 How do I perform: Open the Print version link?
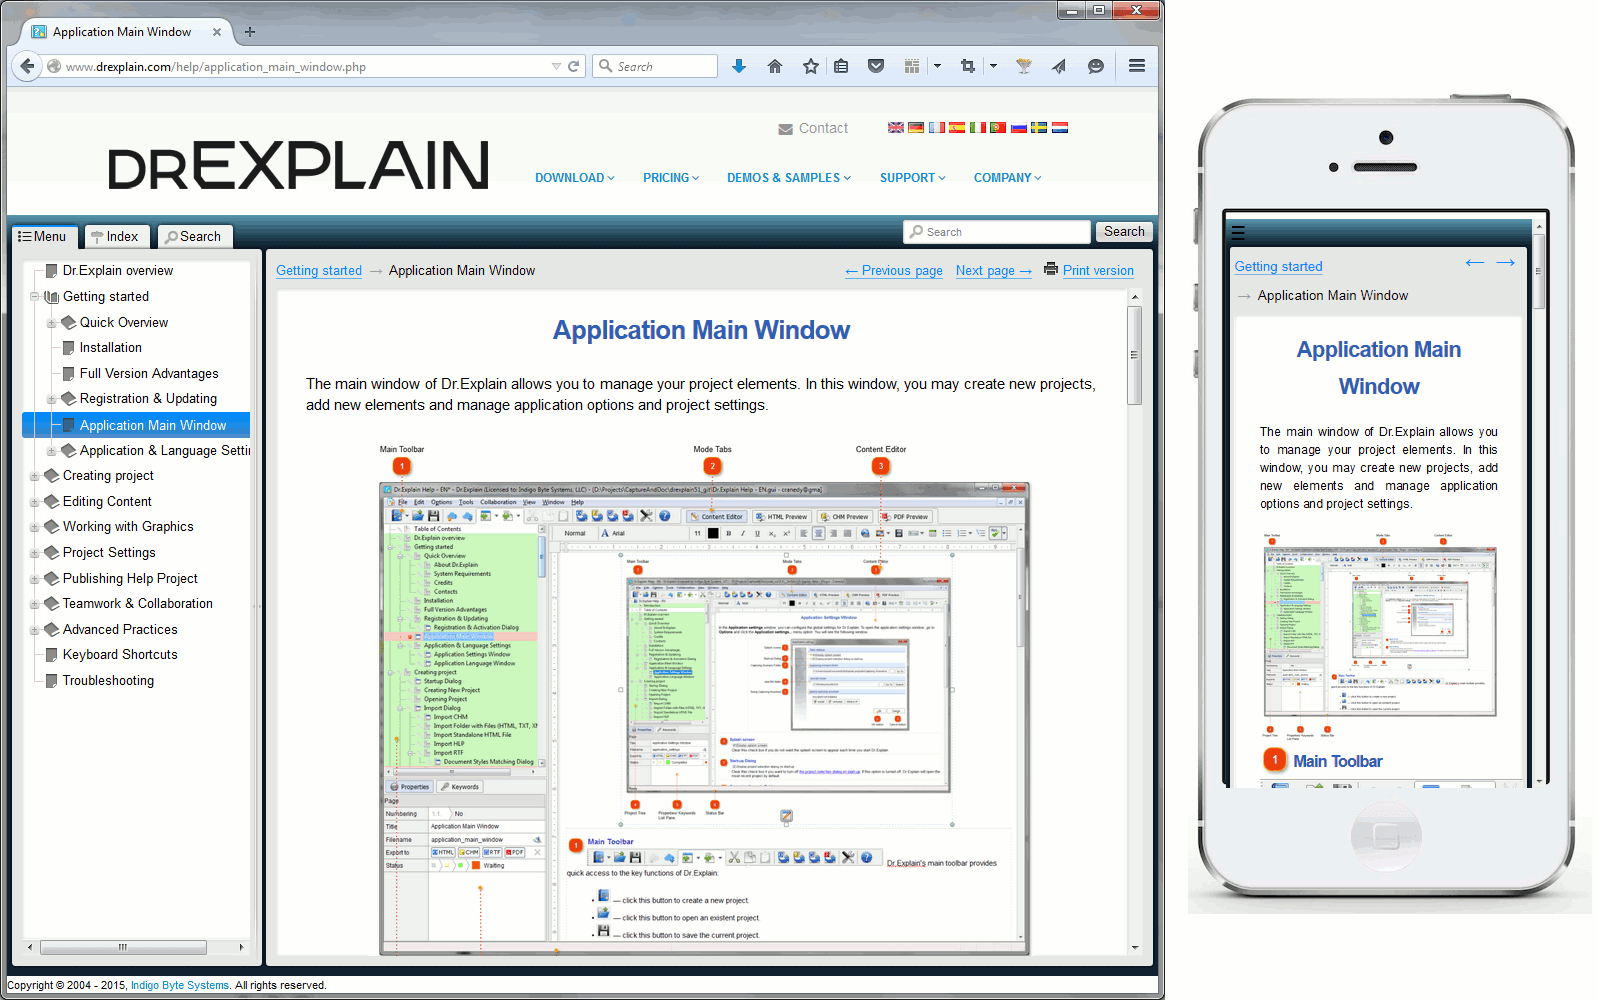(x=1098, y=271)
